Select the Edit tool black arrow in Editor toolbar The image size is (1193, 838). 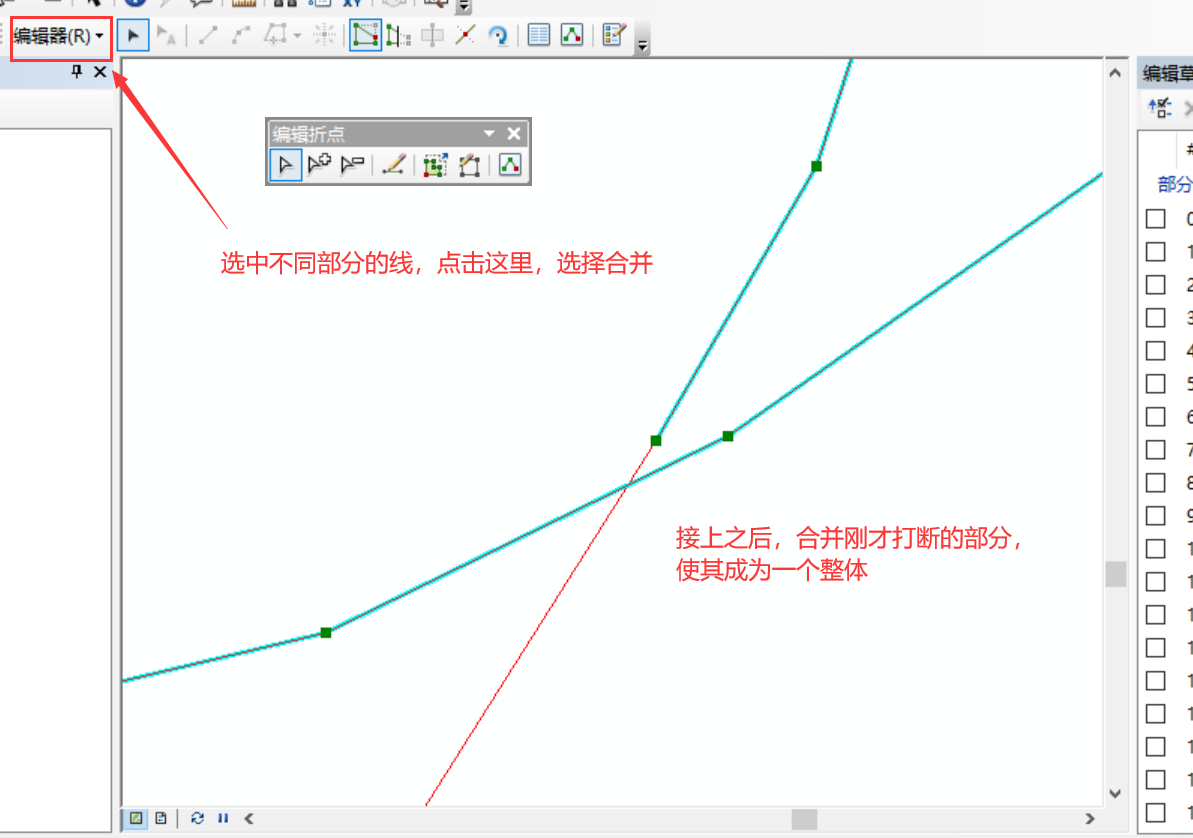pyautogui.click(x=133, y=35)
